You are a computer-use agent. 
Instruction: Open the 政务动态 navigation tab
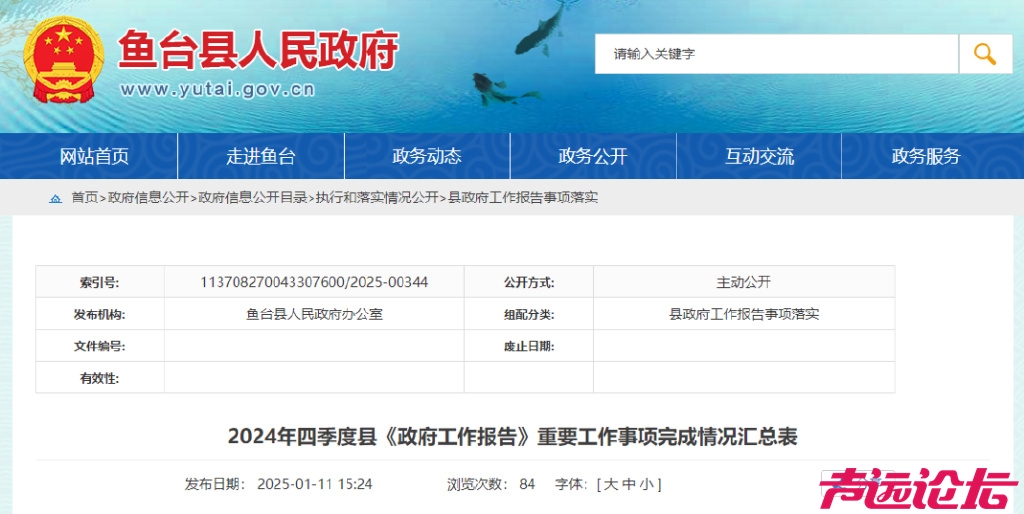(427, 156)
